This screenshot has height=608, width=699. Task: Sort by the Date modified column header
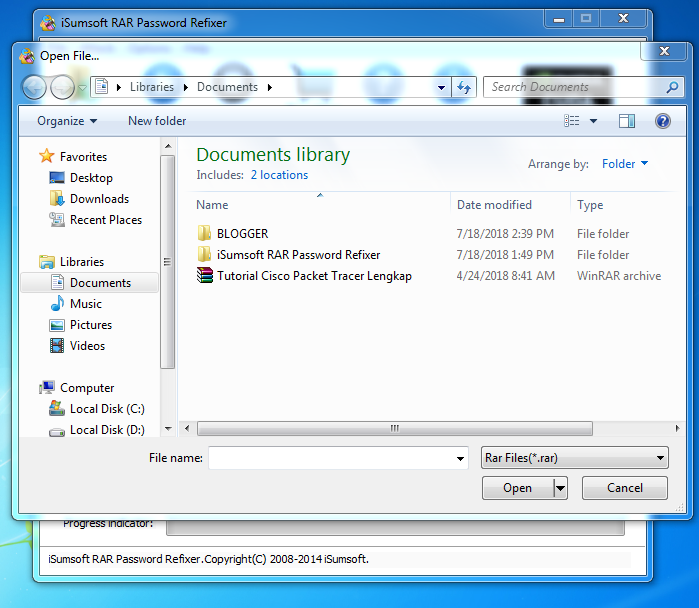(x=494, y=205)
